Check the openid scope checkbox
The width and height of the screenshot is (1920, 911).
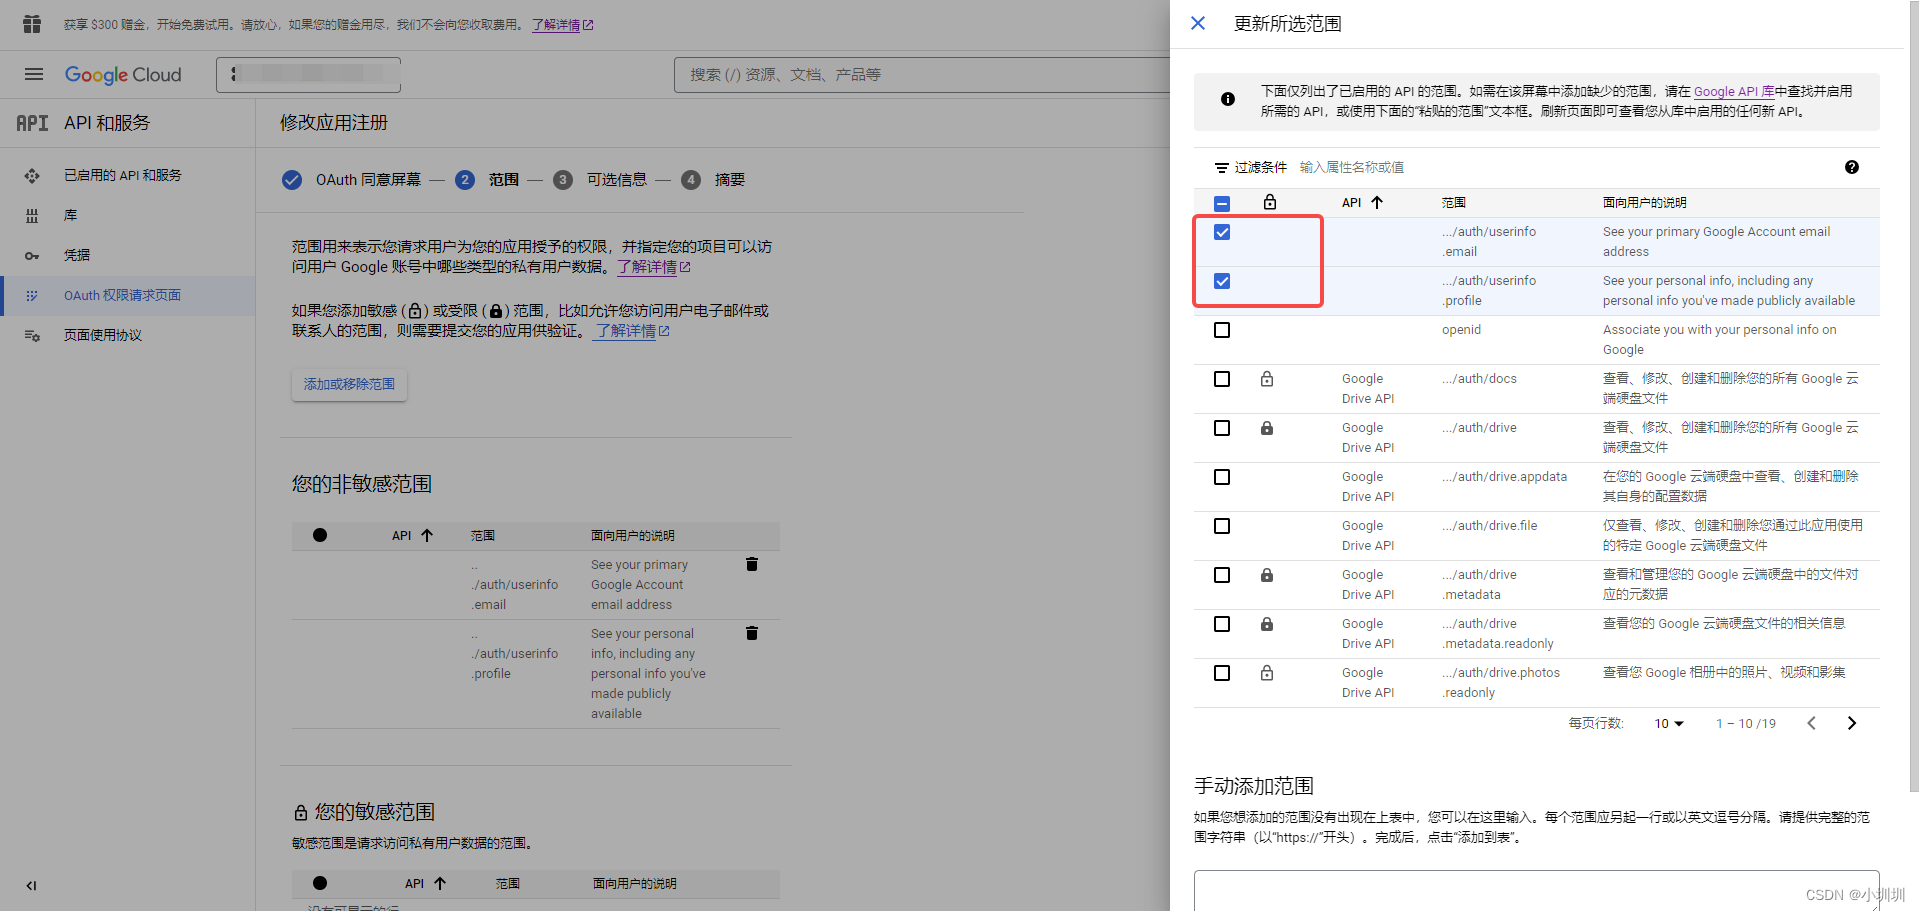click(x=1222, y=330)
